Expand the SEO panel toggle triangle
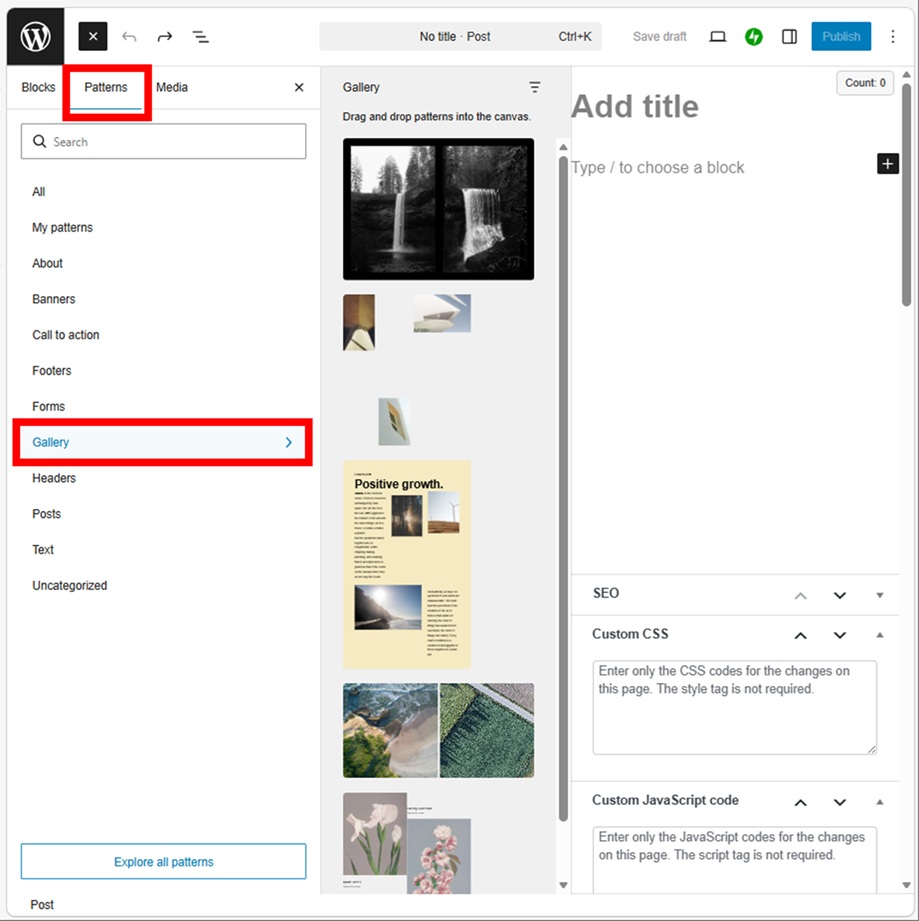This screenshot has width=919, height=921. [880, 595]
